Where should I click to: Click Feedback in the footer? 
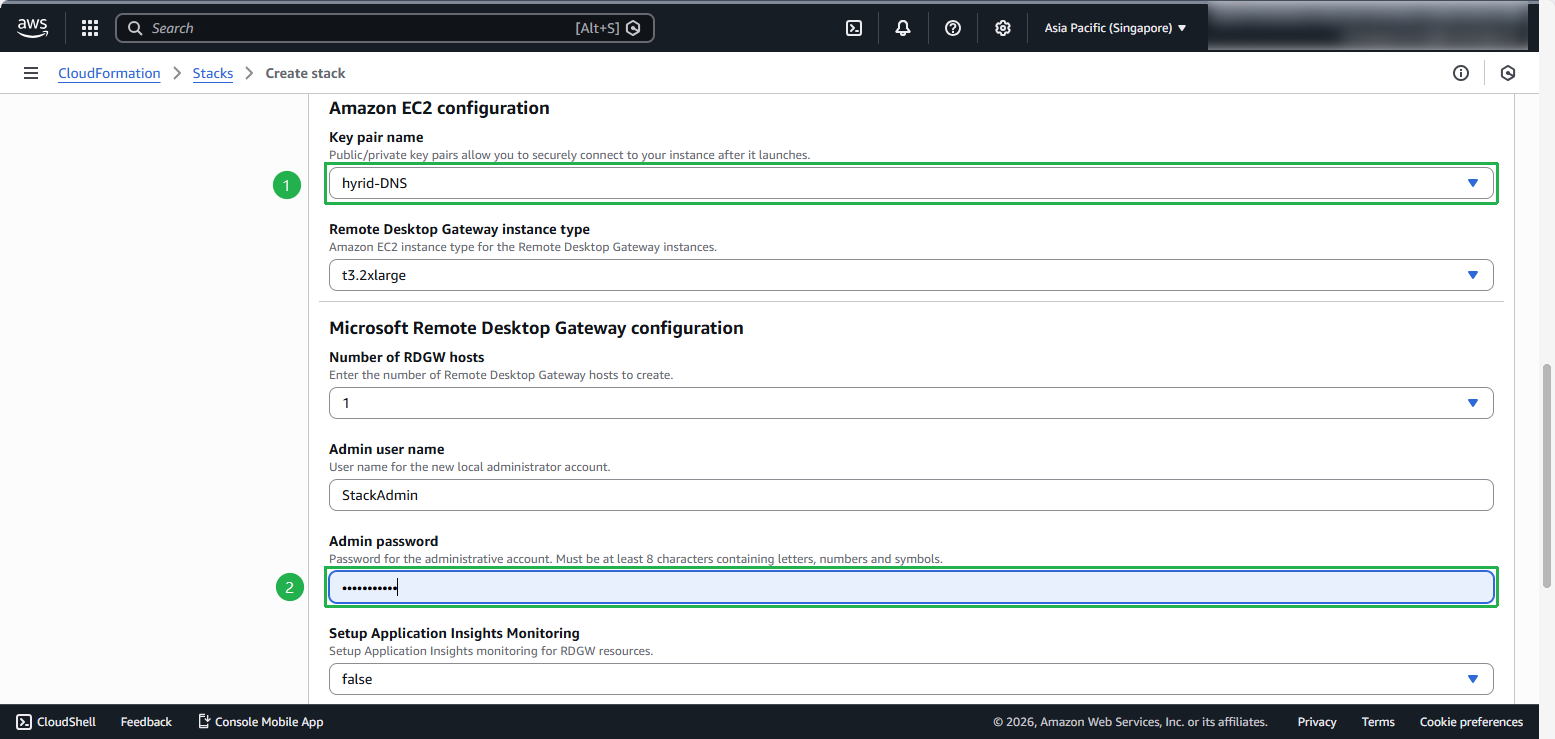coord(145,721)
